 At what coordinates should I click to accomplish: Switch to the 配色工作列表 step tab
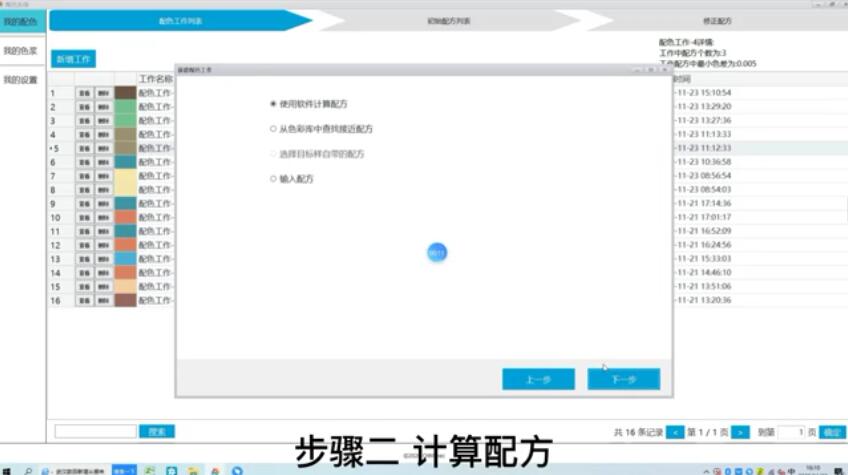tap(181, 21)
